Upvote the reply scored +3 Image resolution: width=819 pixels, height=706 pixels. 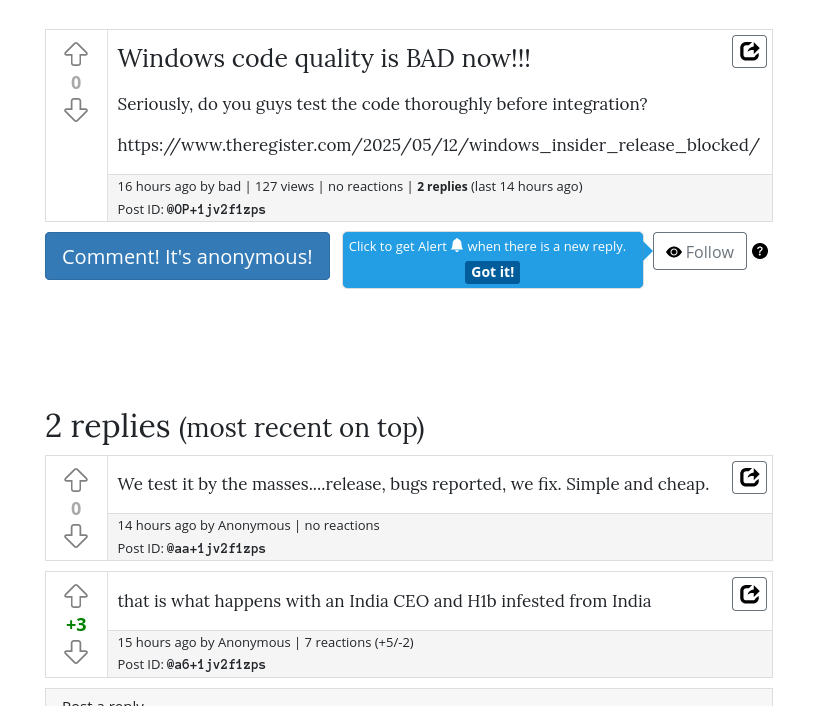[x=76, y=596]
